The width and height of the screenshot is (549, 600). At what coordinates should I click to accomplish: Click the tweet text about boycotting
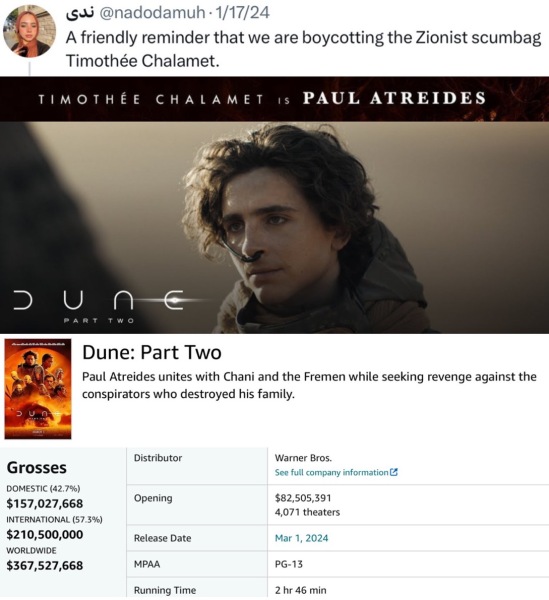tap(303, 49)
